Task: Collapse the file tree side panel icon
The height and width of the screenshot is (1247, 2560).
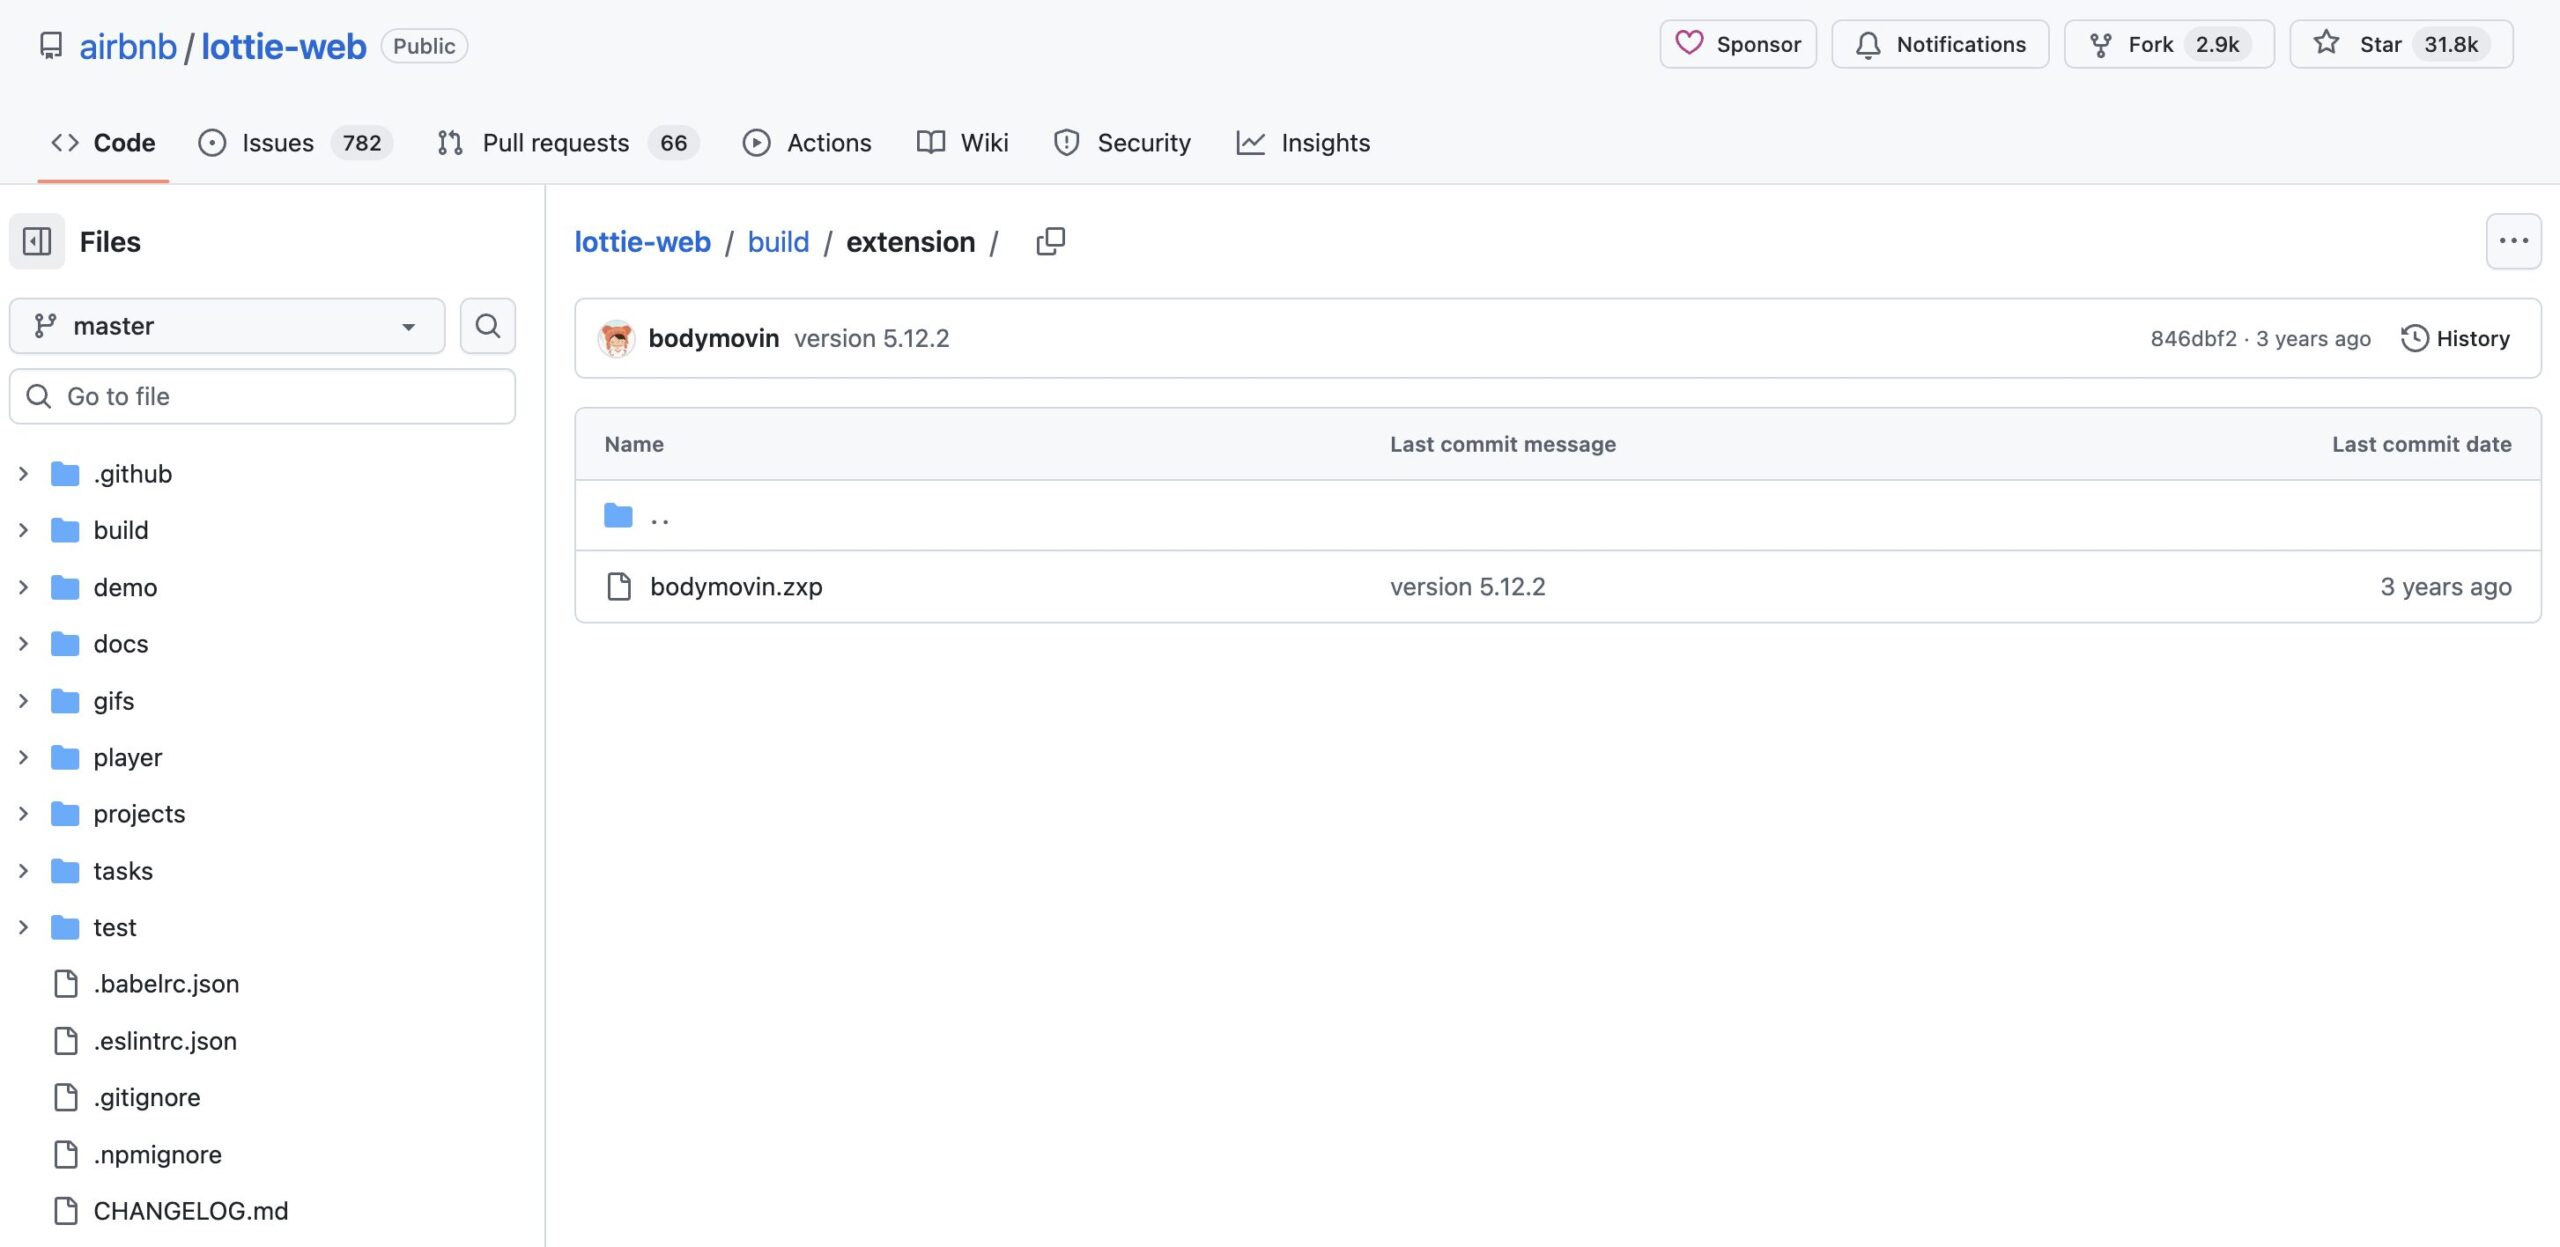Action: (x=37, y=241)
